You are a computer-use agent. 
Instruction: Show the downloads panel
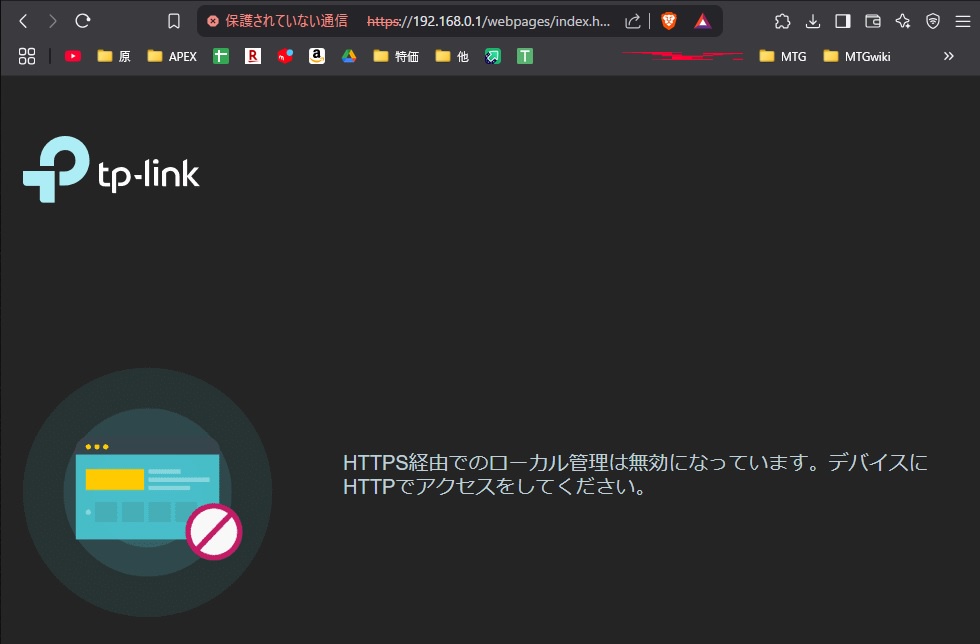(812, 21)
